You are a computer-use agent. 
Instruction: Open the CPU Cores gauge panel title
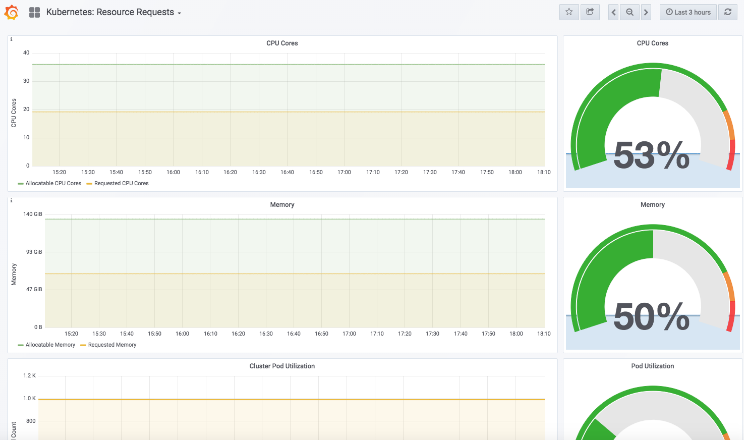652,43
